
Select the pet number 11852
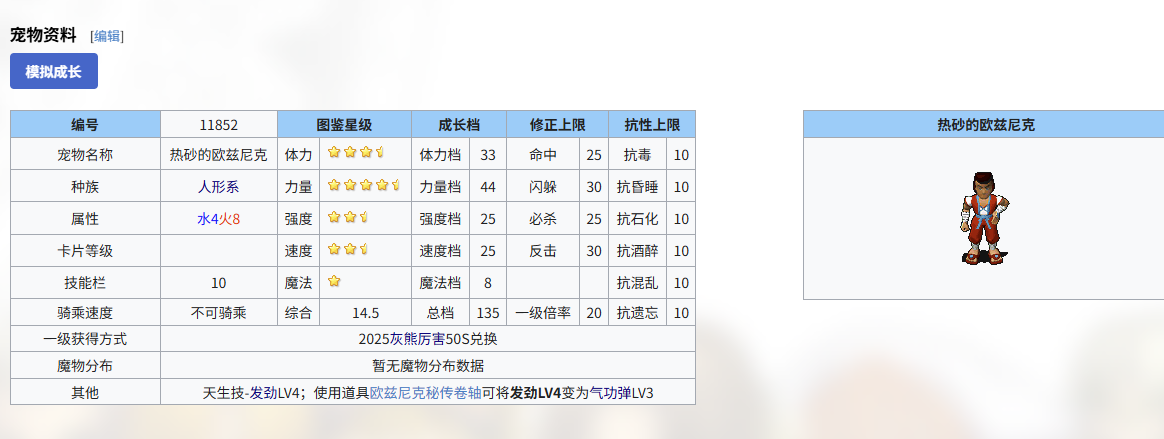point(219,124)
